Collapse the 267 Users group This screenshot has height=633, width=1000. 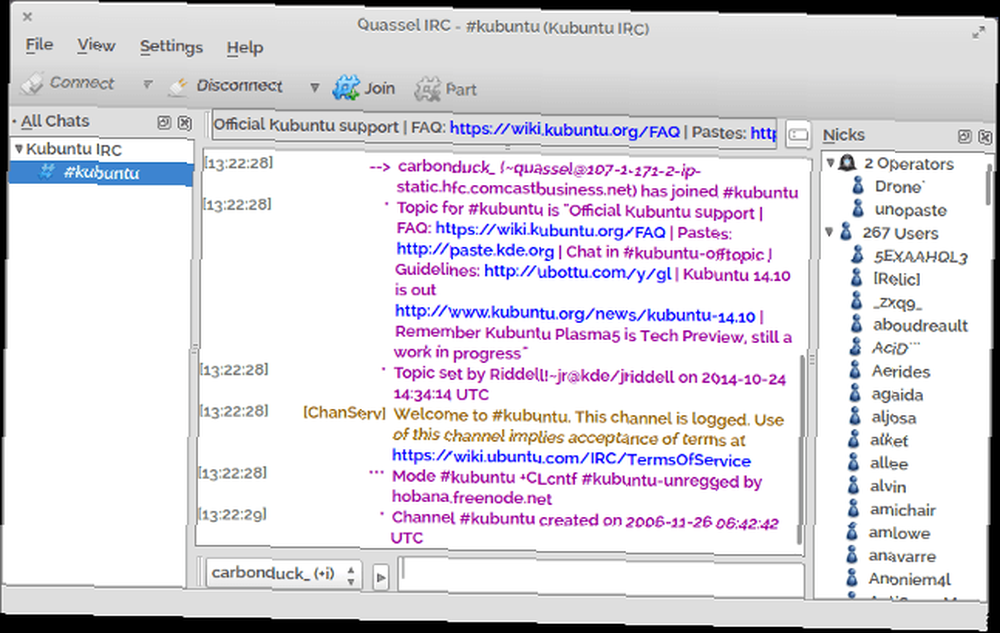pyautogui.click(x=829, y=232)
